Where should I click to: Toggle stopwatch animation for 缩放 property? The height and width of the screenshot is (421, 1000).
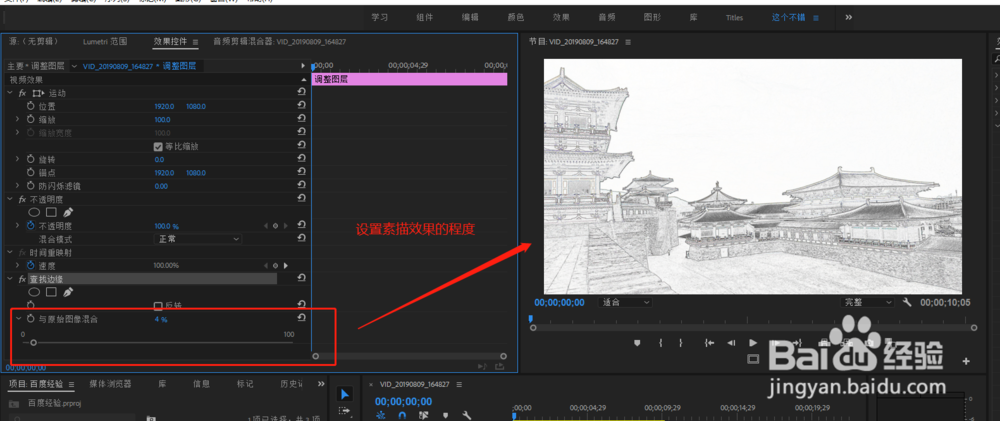click(x=31, y=120)
